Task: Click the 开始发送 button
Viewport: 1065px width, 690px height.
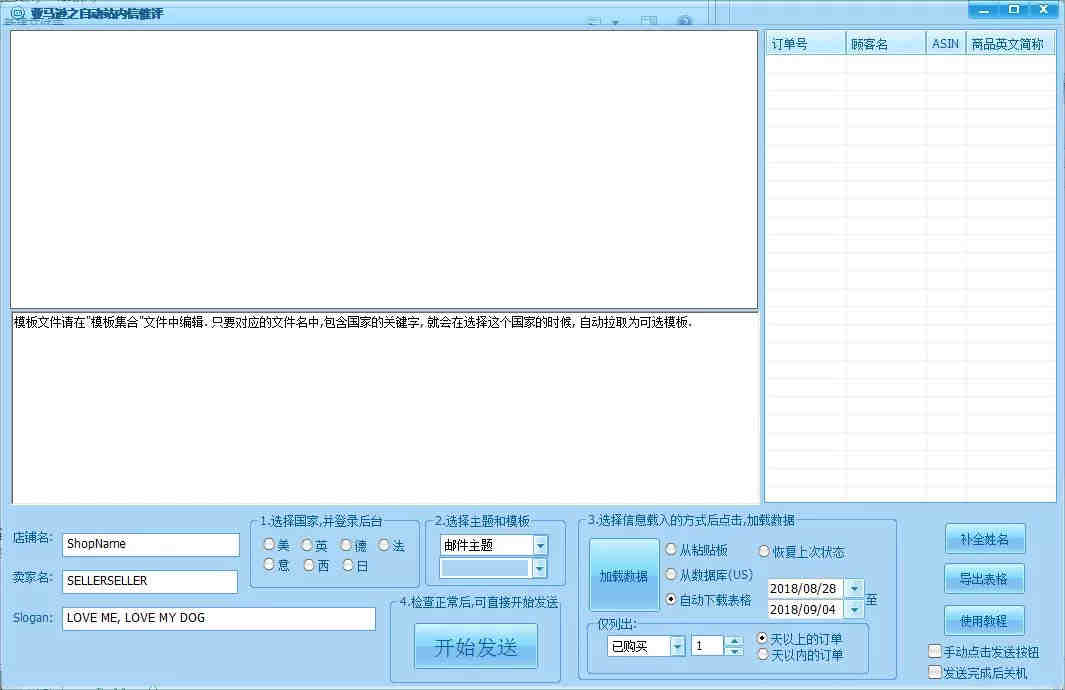Action: coord(475,647)
